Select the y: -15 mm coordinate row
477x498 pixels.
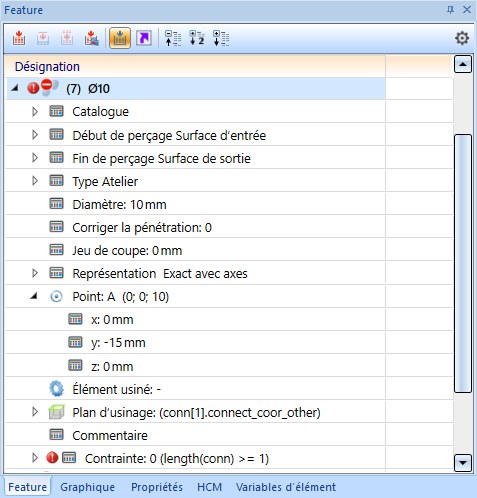pyautogui.click(x=195, y=342)
